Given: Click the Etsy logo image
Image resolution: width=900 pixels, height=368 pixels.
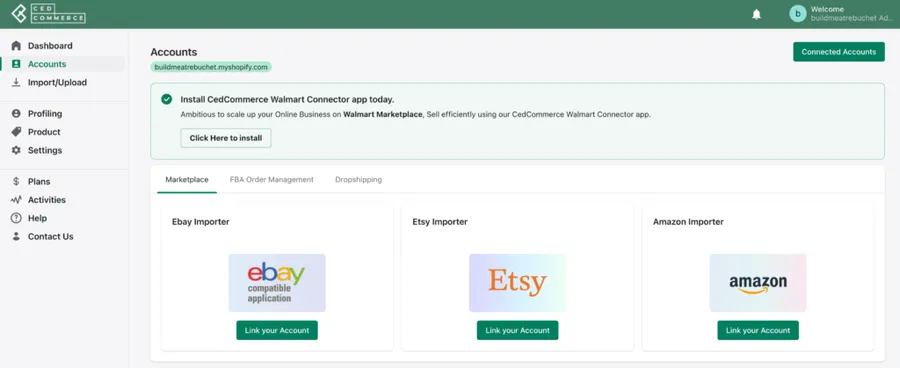Looking at the screenshot, I should (517, 283).
